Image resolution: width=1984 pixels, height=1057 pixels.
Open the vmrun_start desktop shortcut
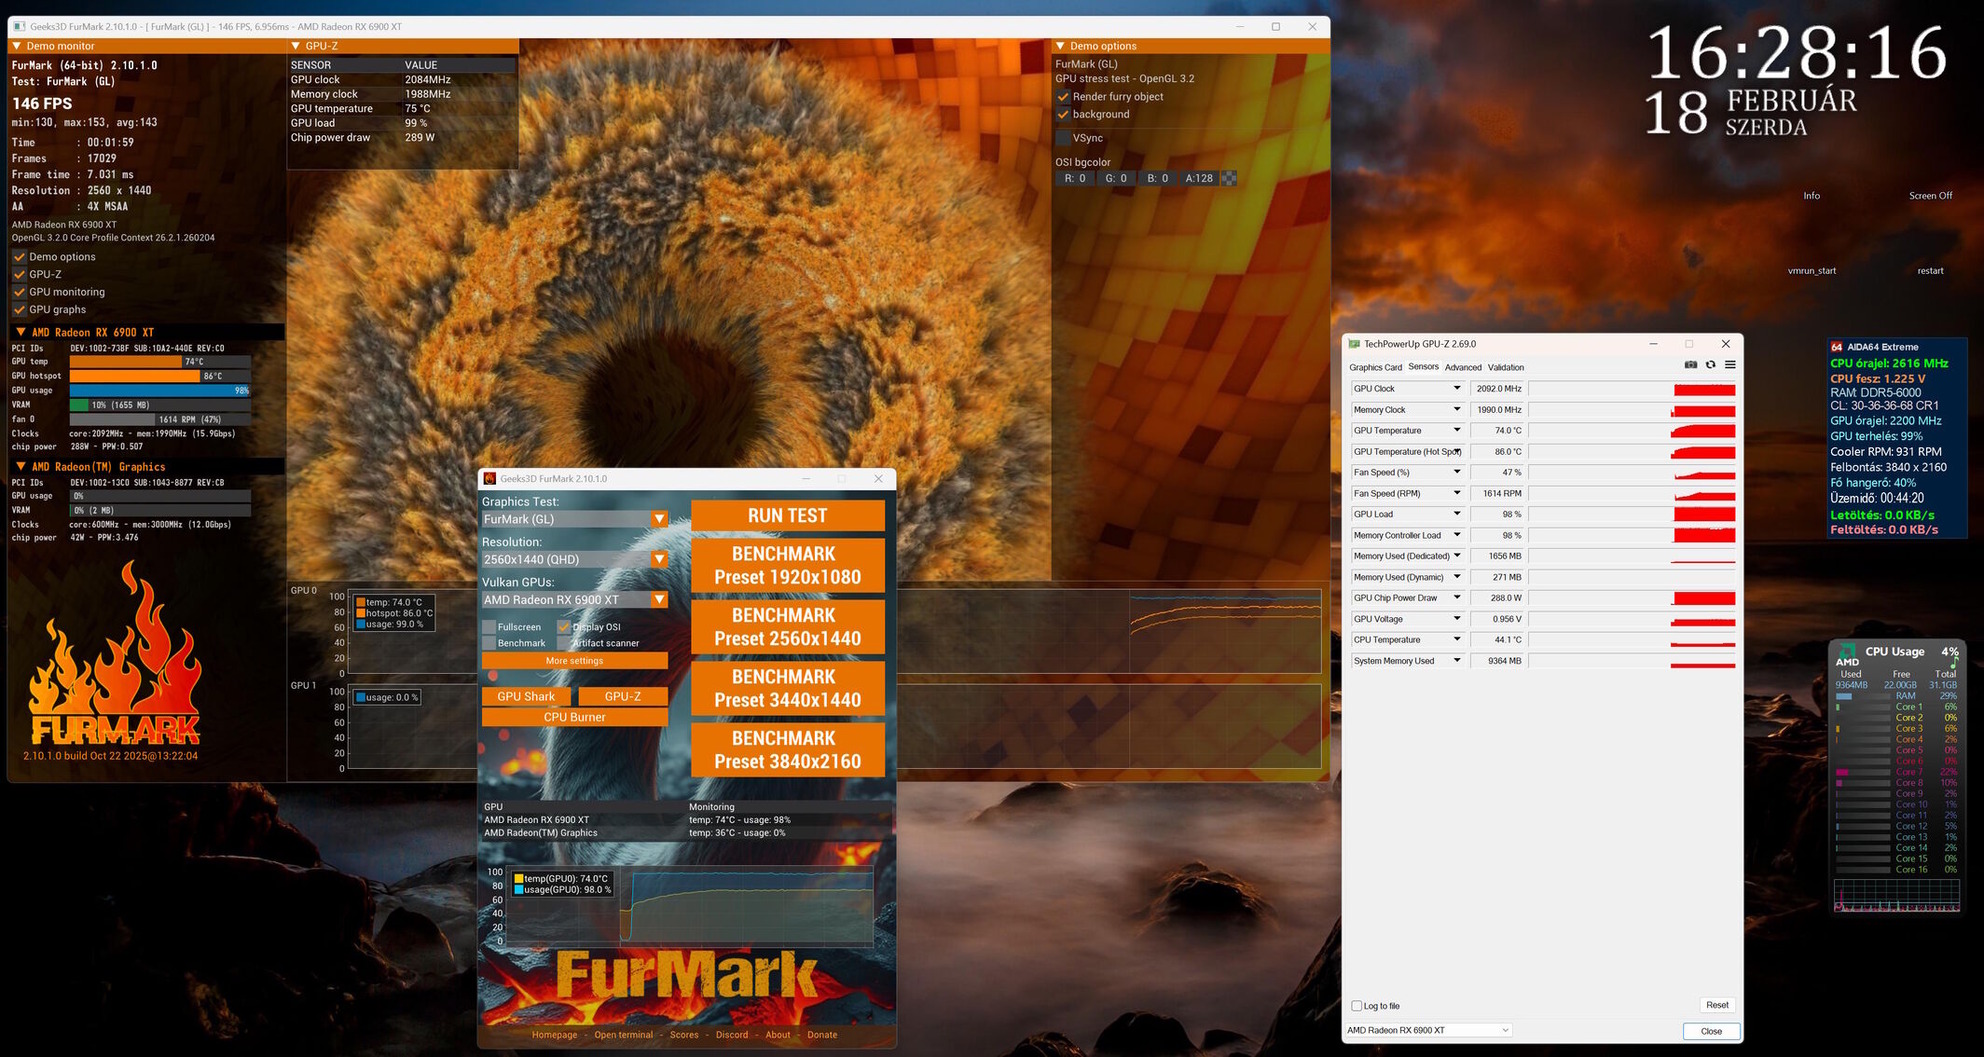(x=1812, y=271)
